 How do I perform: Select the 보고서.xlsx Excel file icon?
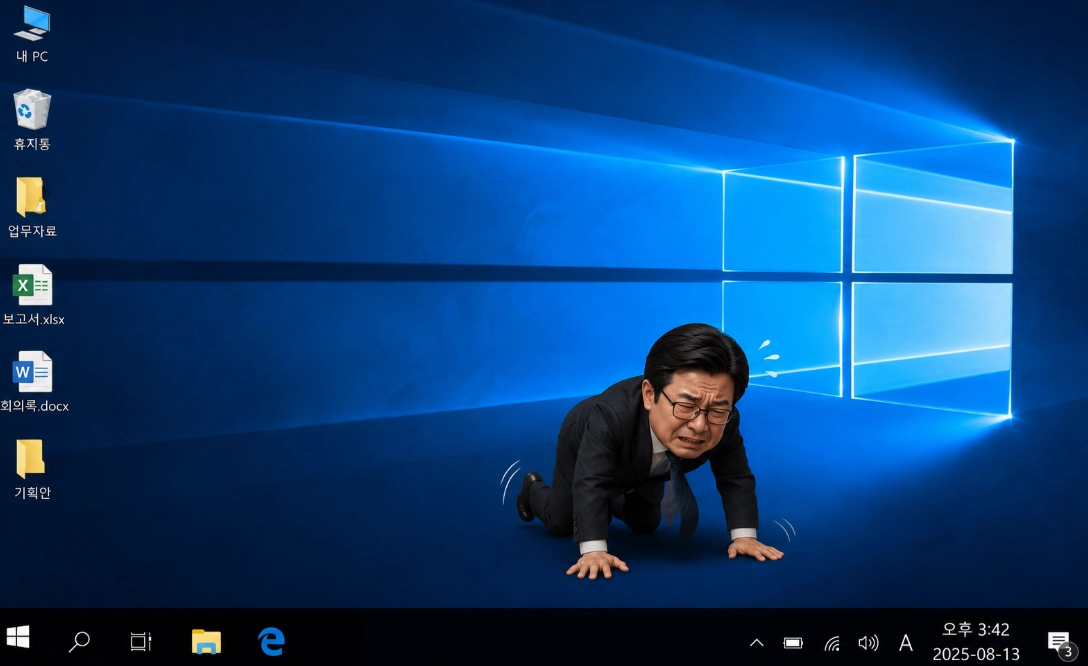click(32, 284)
